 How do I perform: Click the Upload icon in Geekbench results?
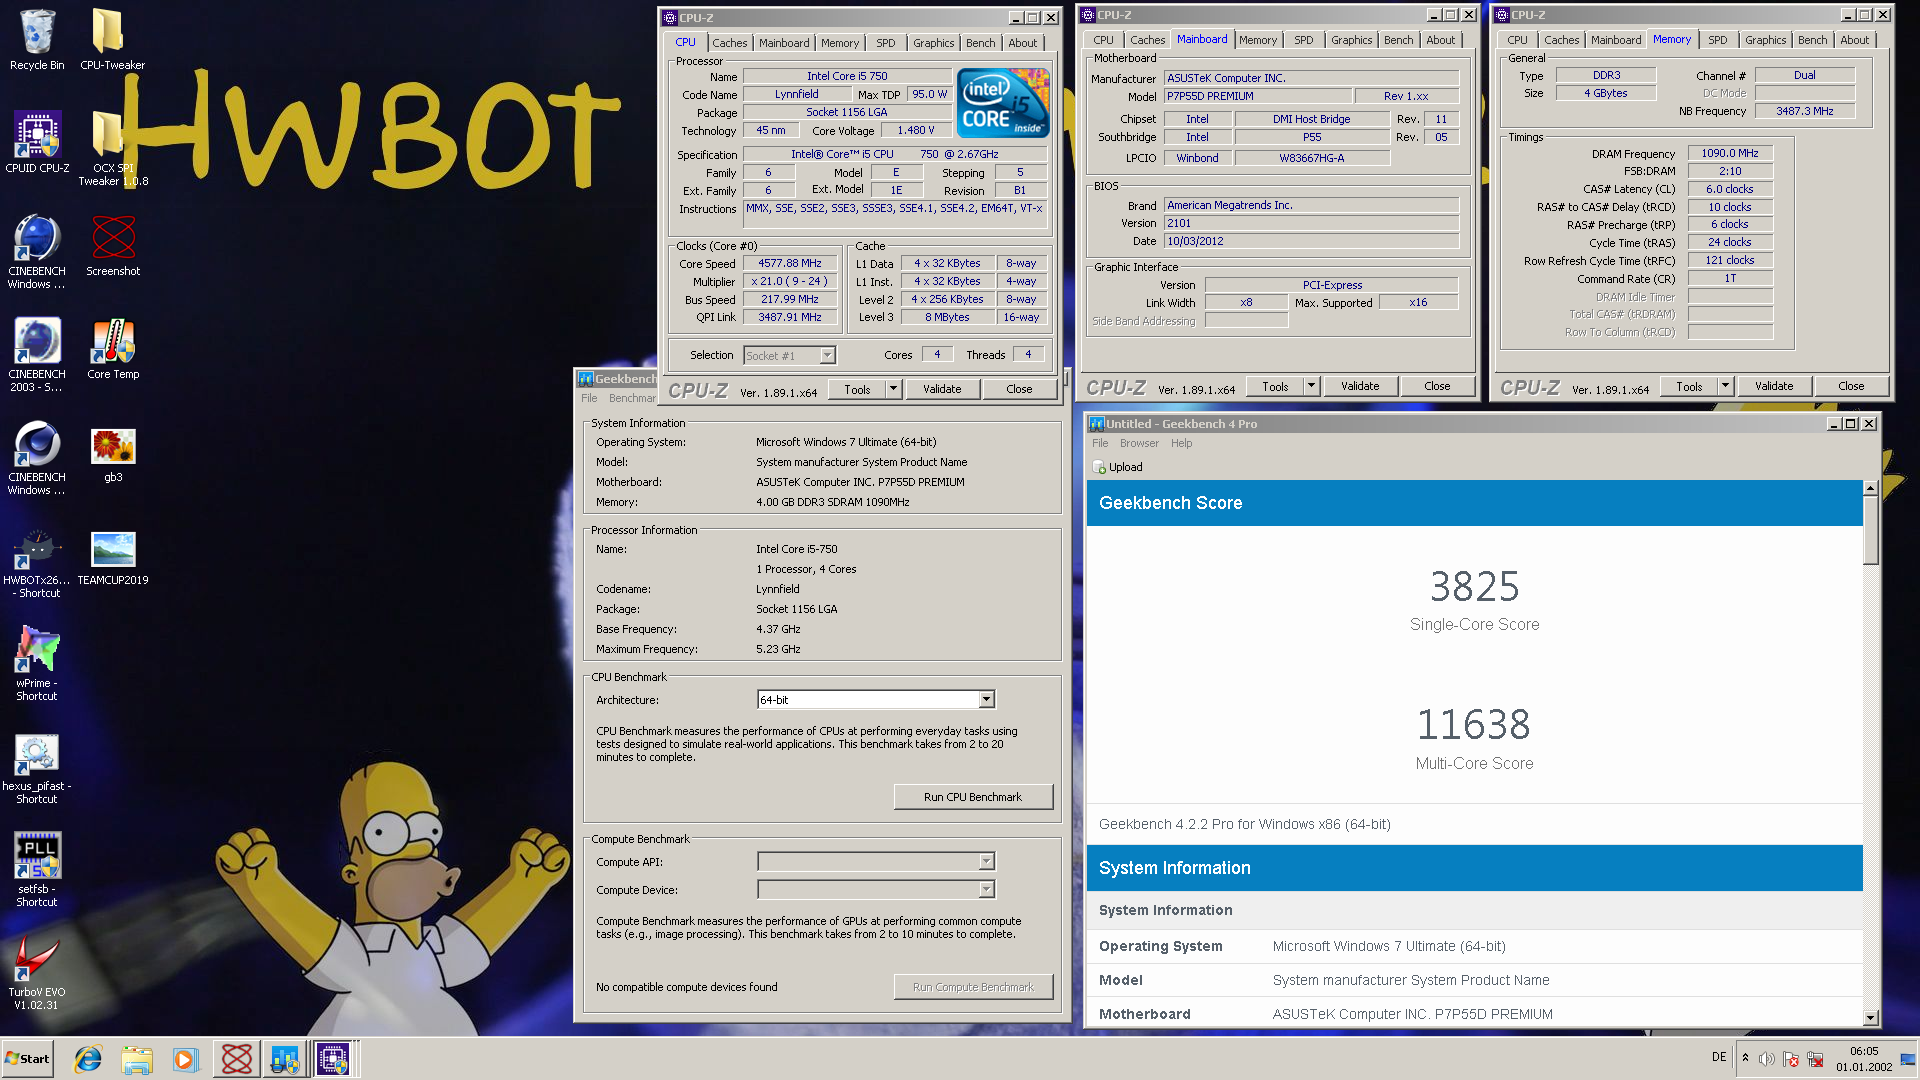[x=1100, y=467]
